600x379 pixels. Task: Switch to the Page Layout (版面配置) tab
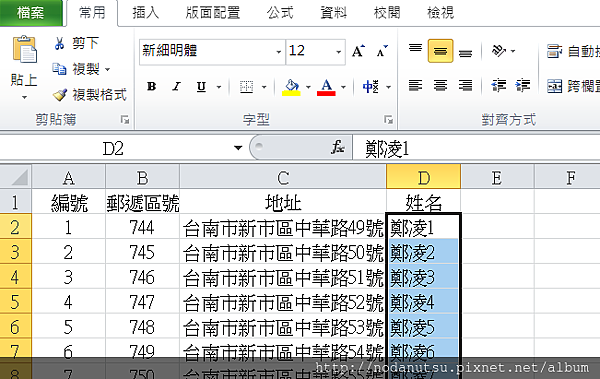tap(213, 13)
